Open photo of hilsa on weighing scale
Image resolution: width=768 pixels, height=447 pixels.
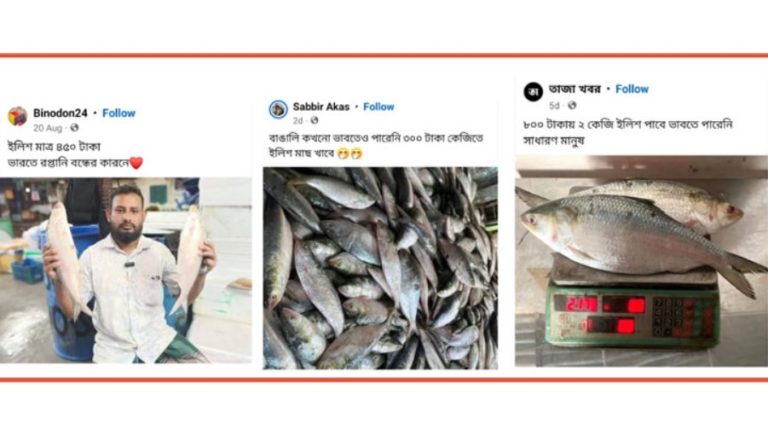tap(642, 261)
